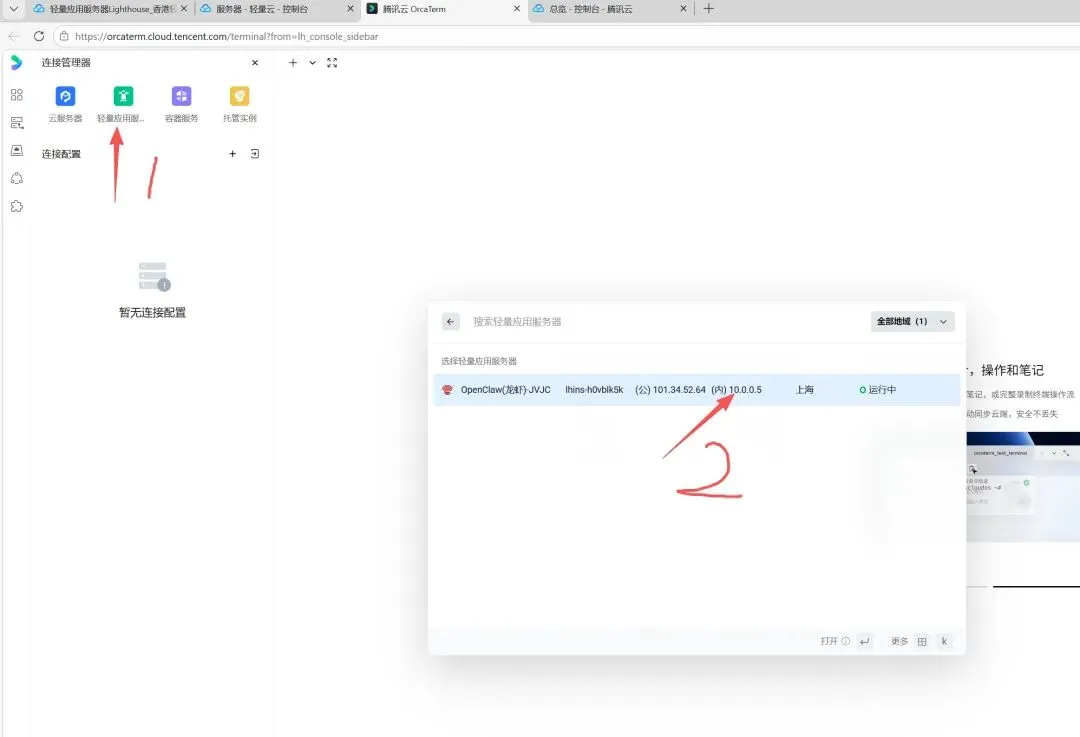Switch to the 腾讯云 OrcaTerm browser tab
The image size is (1080, 737).
pos(442,9)
